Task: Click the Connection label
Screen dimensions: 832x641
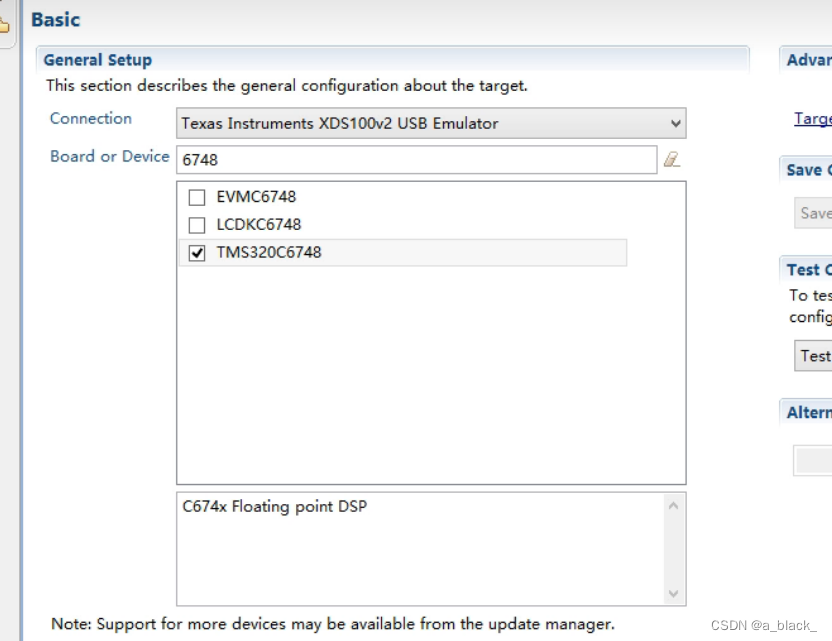Action: [x=91, y=118]
